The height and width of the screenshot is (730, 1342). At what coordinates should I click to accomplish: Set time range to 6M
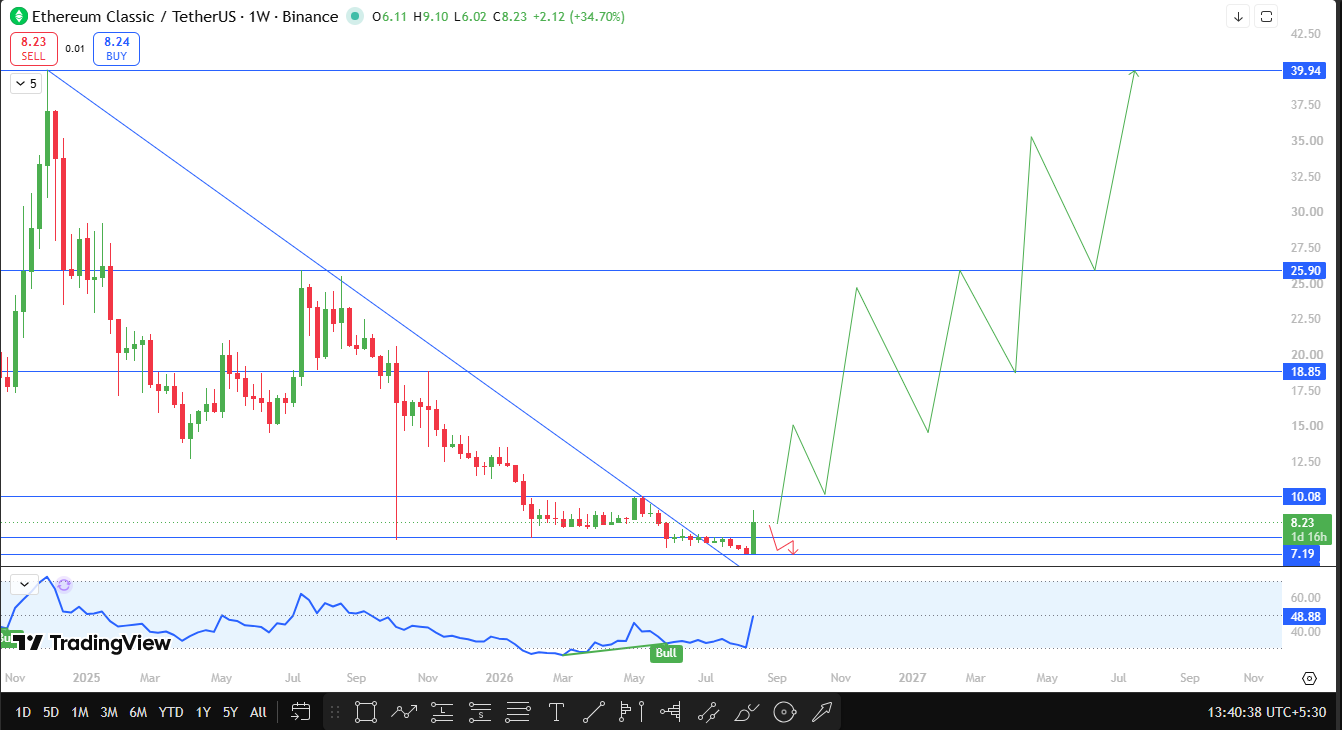pyautogui.click(x=138, y=712)
